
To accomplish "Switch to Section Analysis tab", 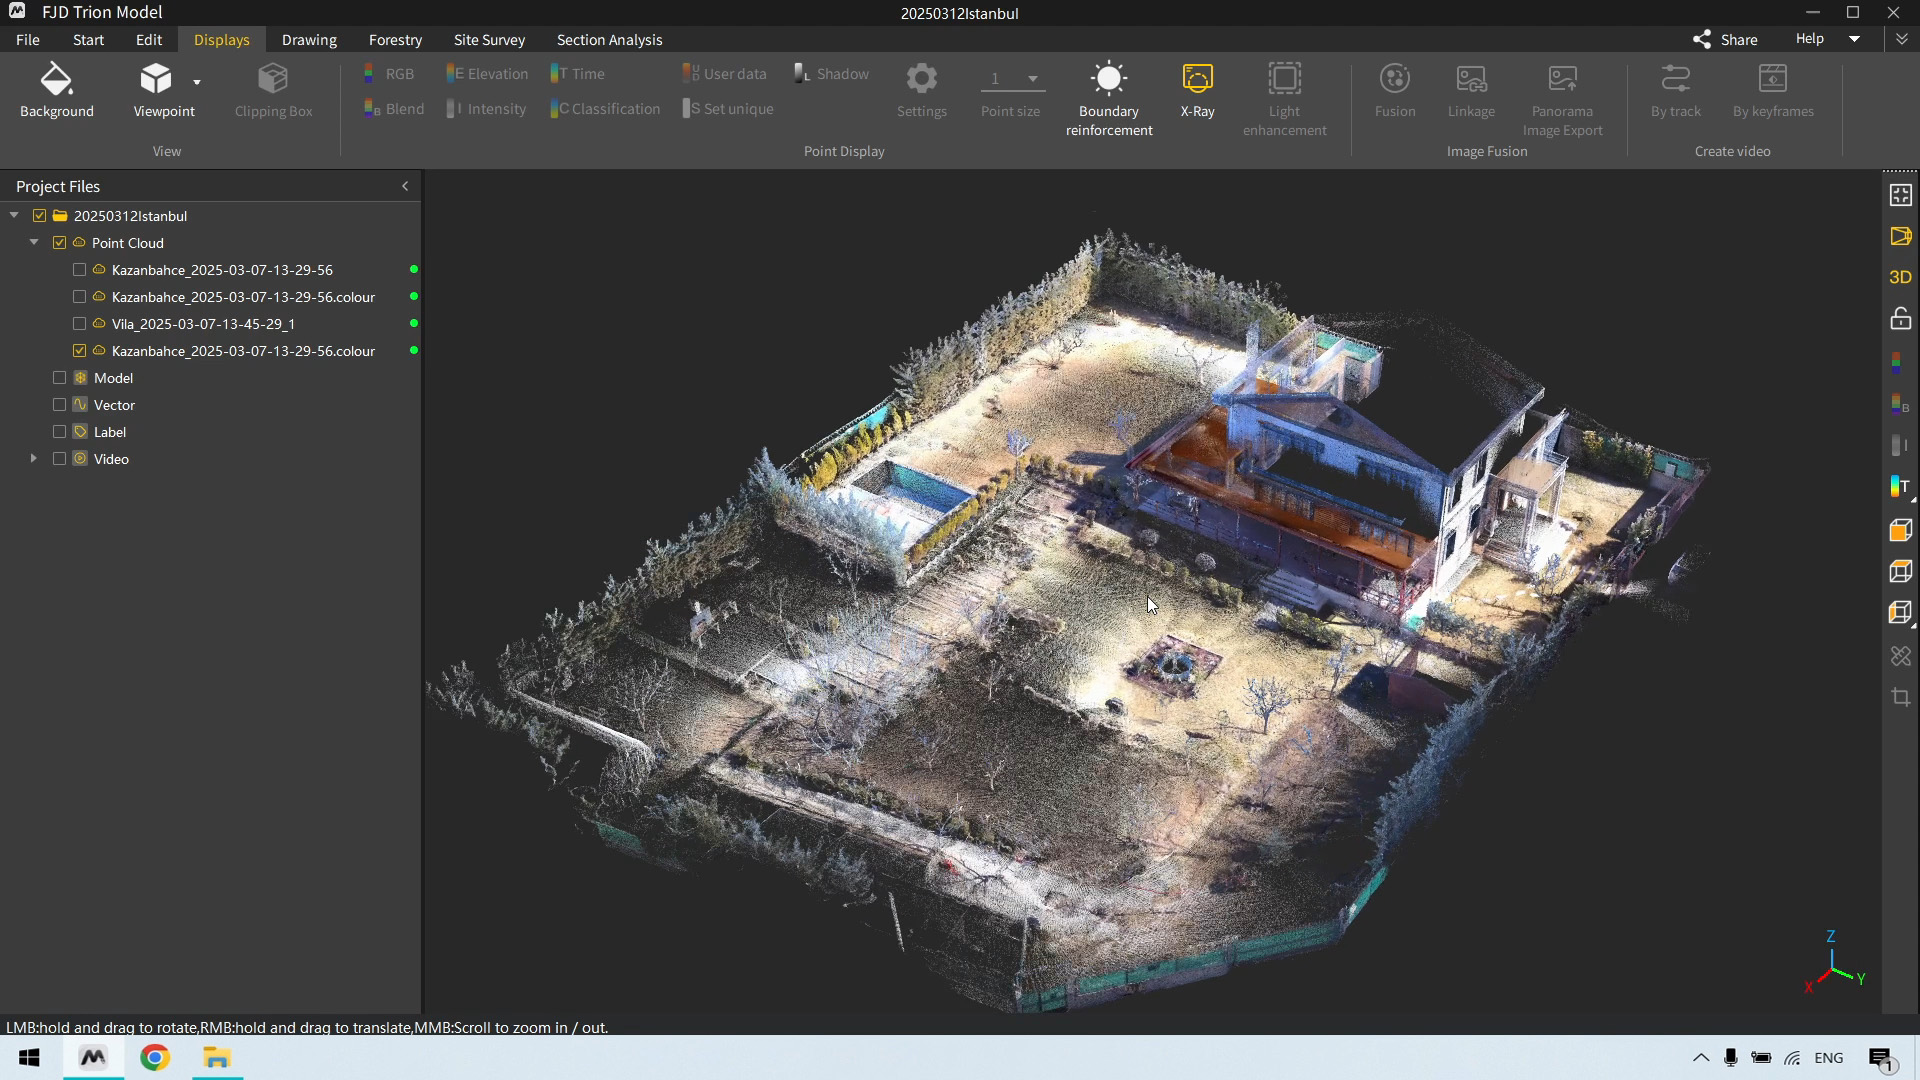I will [609, 40].
